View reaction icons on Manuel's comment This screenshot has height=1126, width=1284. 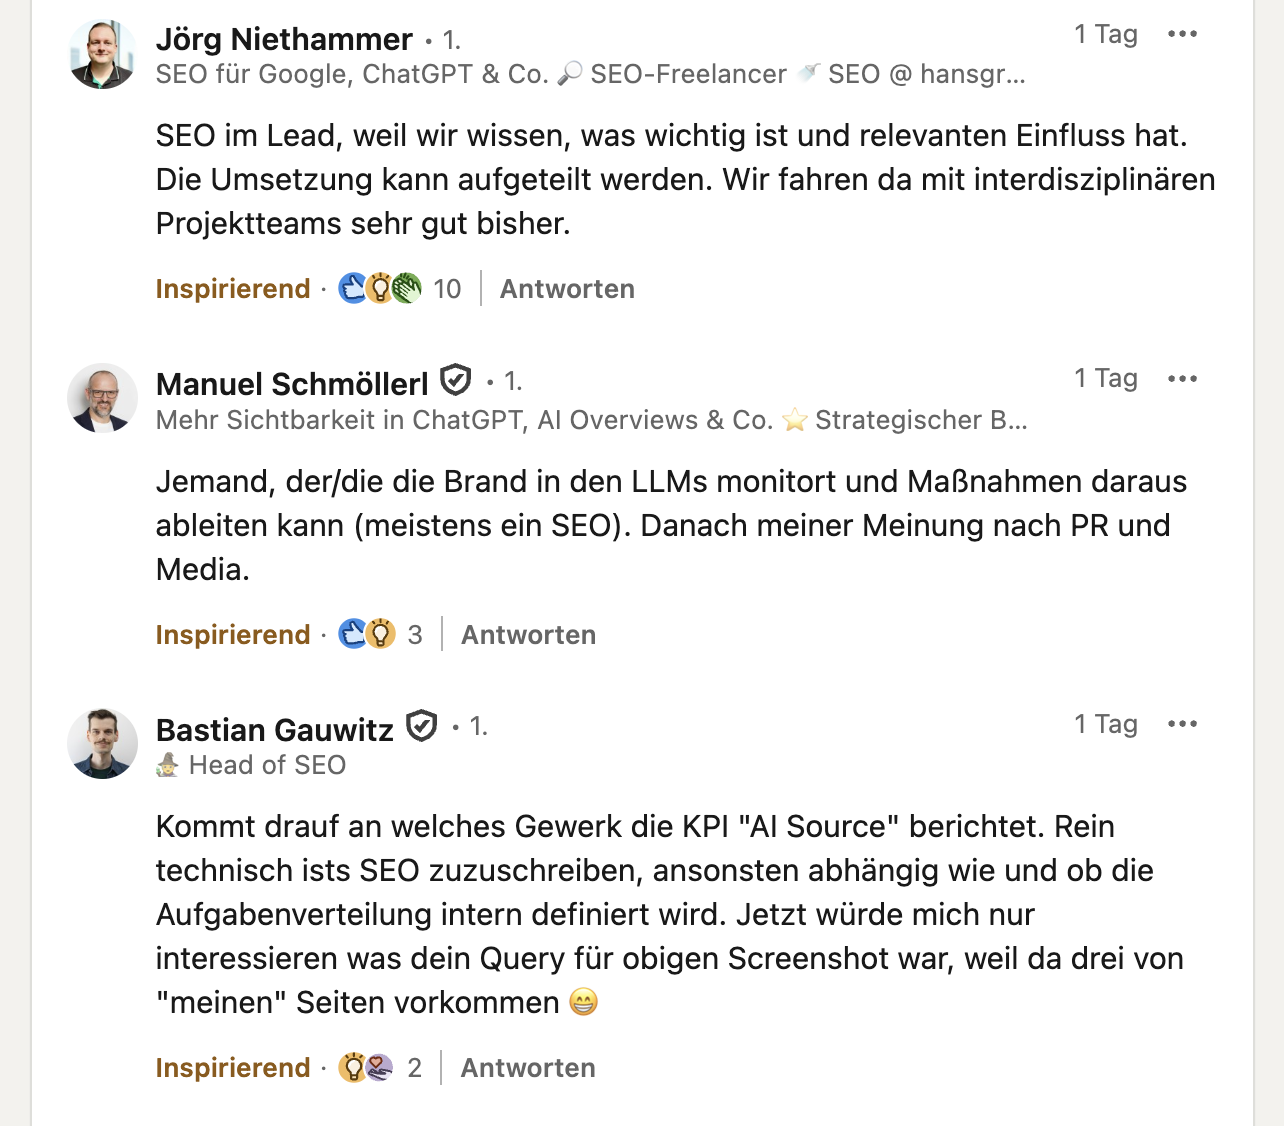pos(367,634)
